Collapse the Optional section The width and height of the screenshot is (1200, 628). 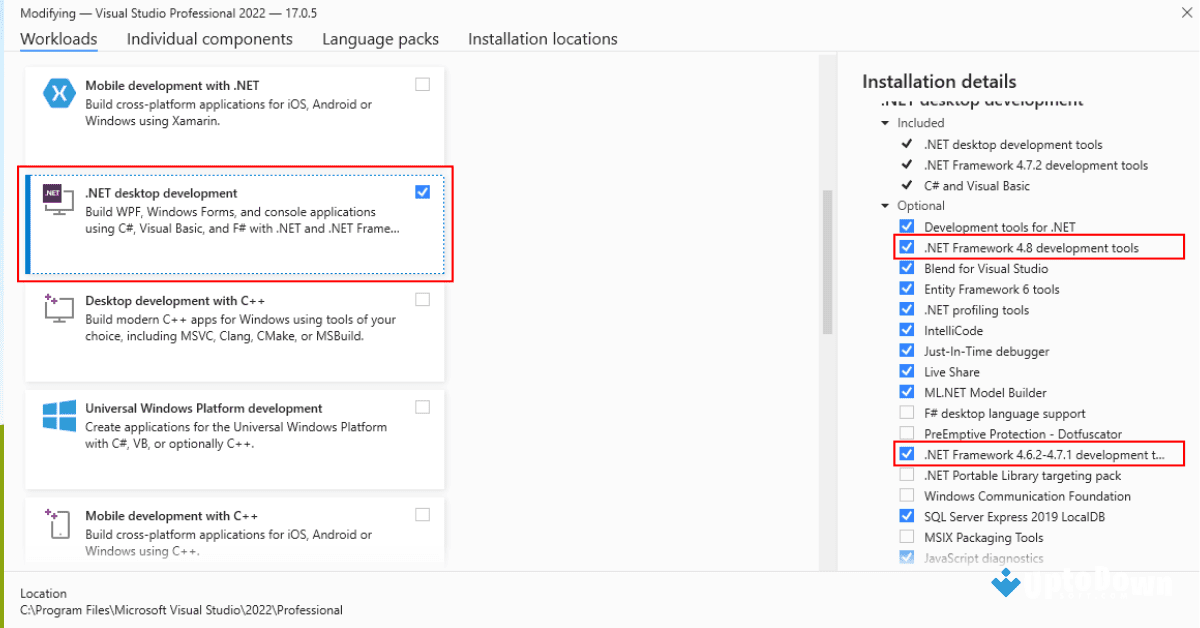884,205
